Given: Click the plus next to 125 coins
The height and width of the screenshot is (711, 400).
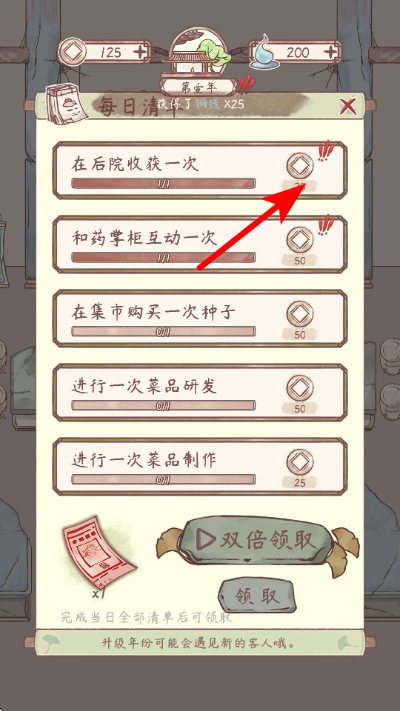Looking at the screenshot, I should coord(141,52).
